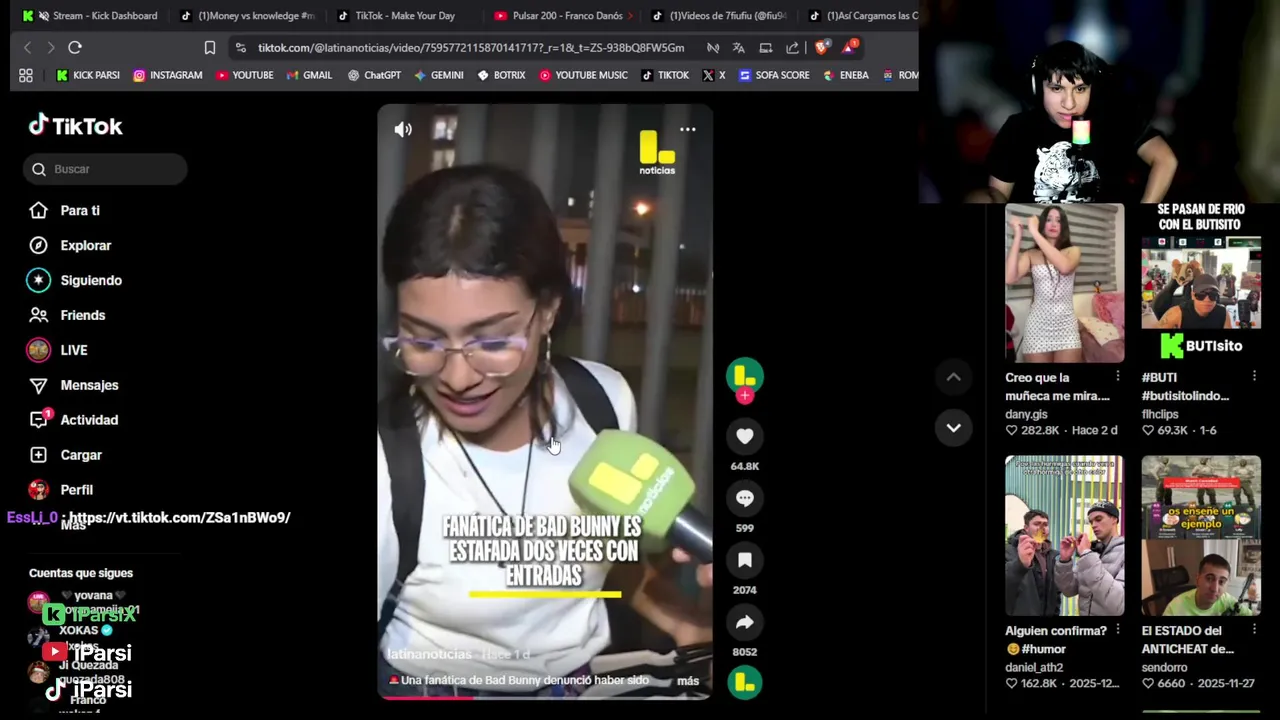Open Brave shields lion icon
Image resolution: width=1280 pixels, height=720 pixels.
pos(821,47)
